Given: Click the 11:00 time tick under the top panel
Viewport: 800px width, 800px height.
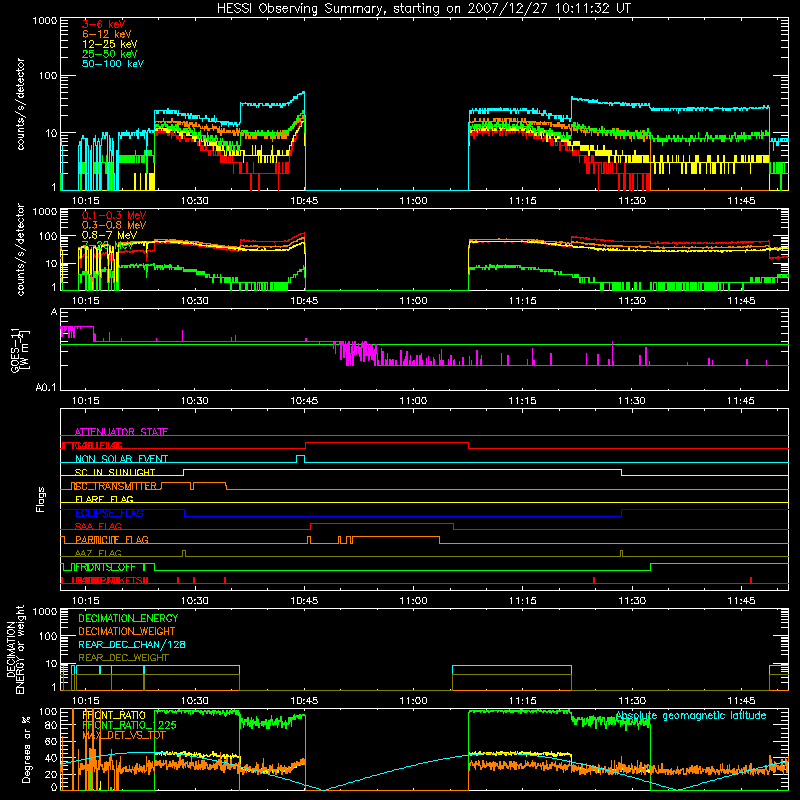Looking at the screenshot, I should [413, 201].
